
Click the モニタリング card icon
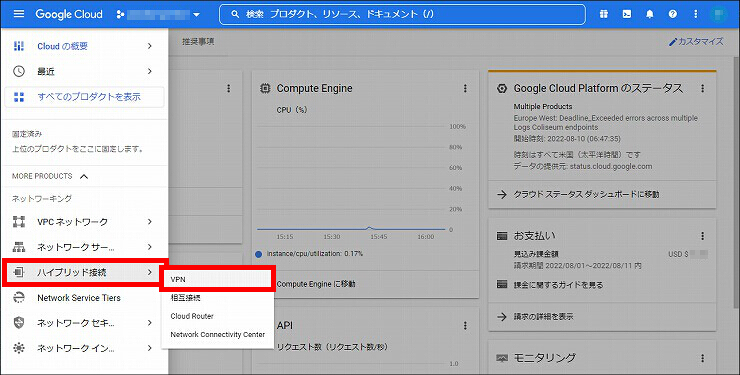[x=502, y=358]
